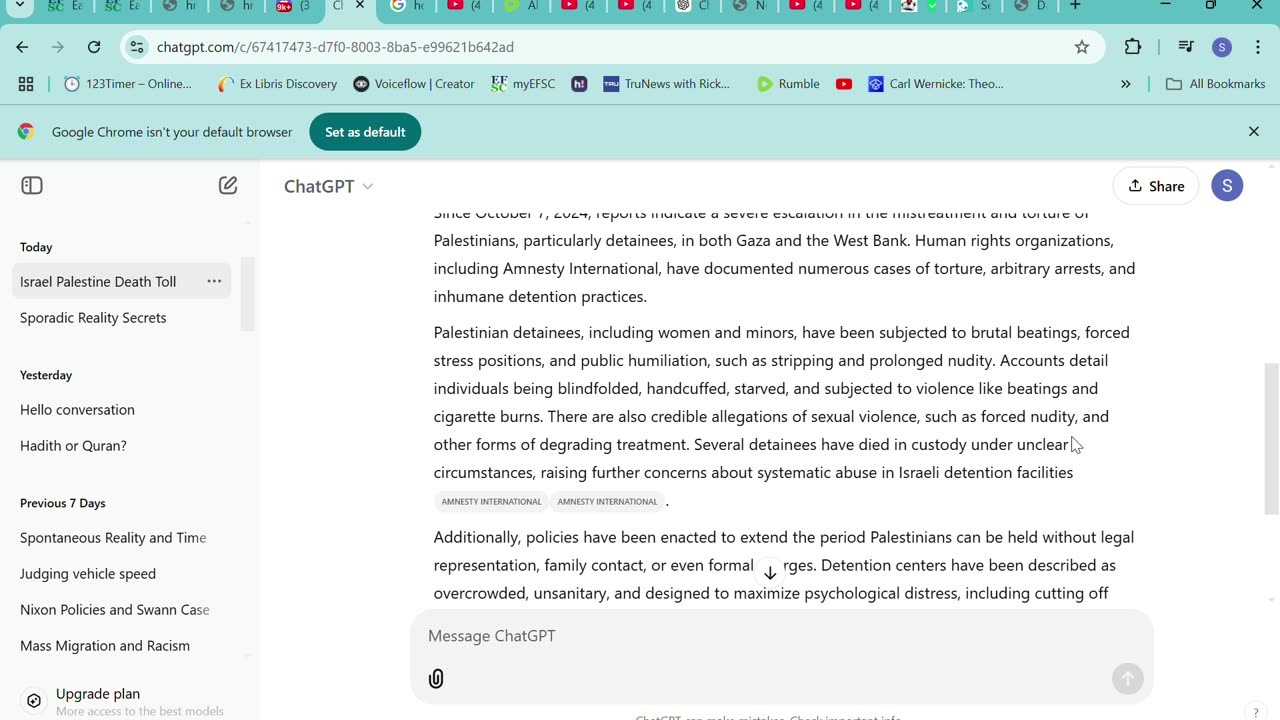
Task: Click the sidebar chat list scrollbar
Action: click(247, 294)
